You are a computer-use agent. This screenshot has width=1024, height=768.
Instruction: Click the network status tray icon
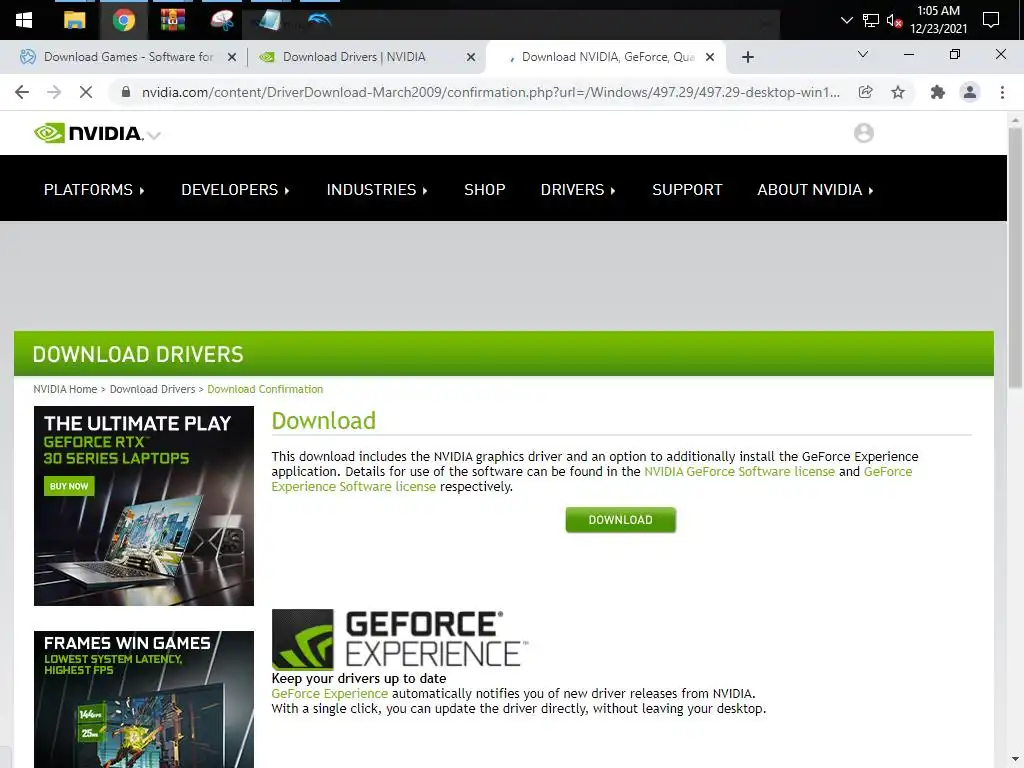[x=871, y=20]
